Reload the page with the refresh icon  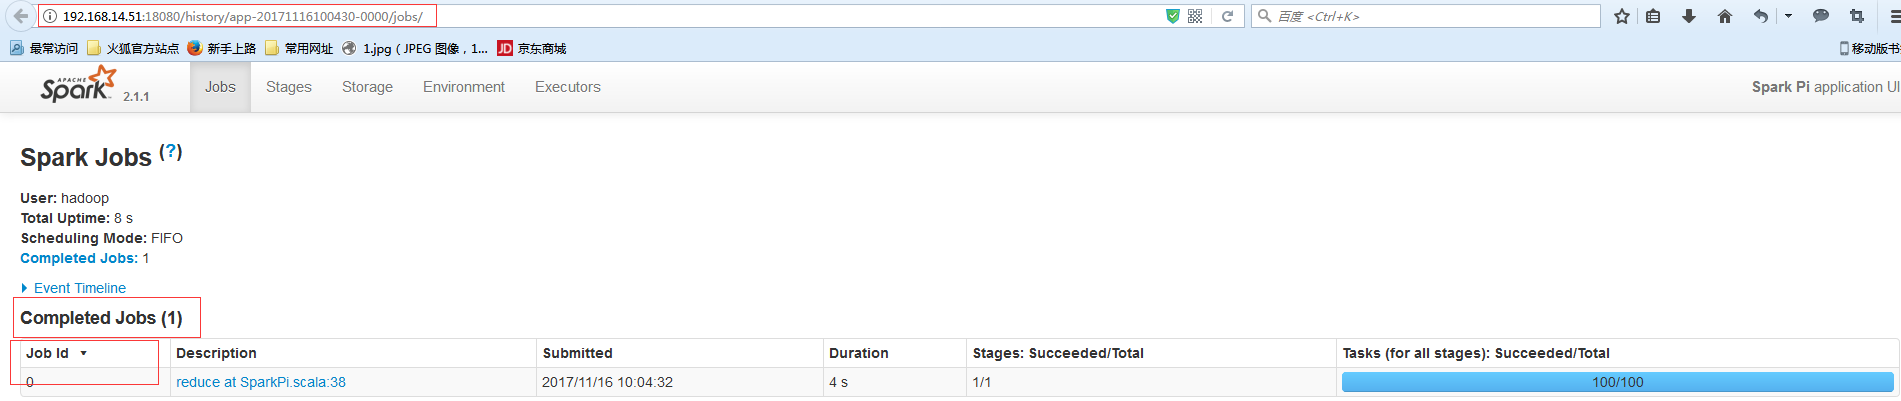coord(1227,16)
